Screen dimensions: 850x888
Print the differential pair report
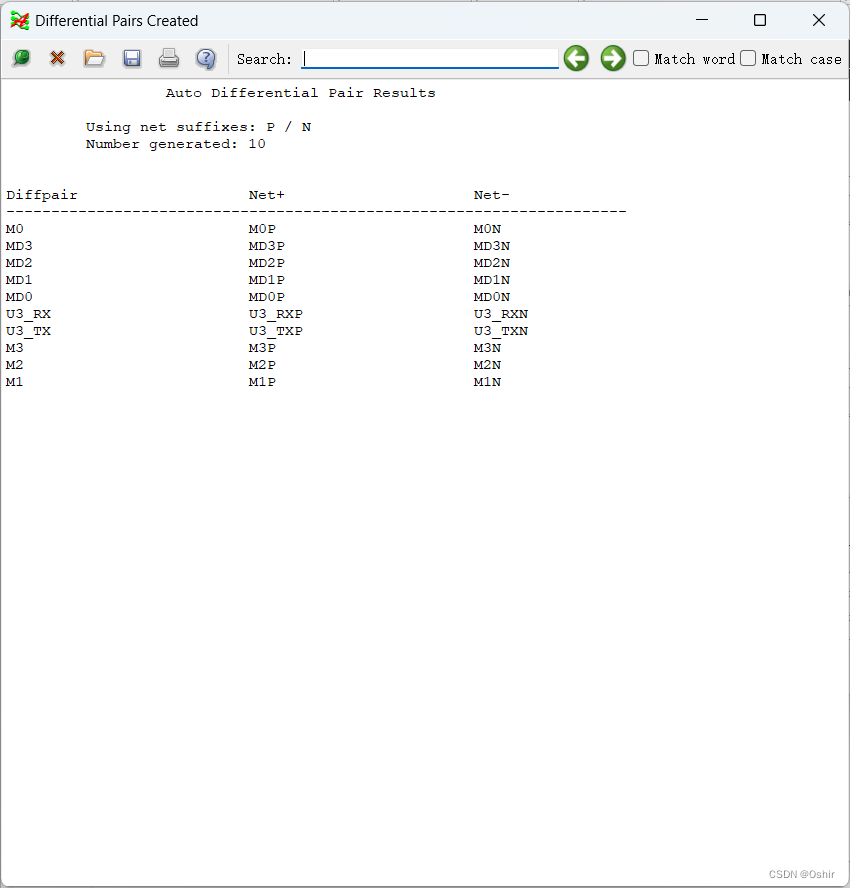tap(169, 59)
